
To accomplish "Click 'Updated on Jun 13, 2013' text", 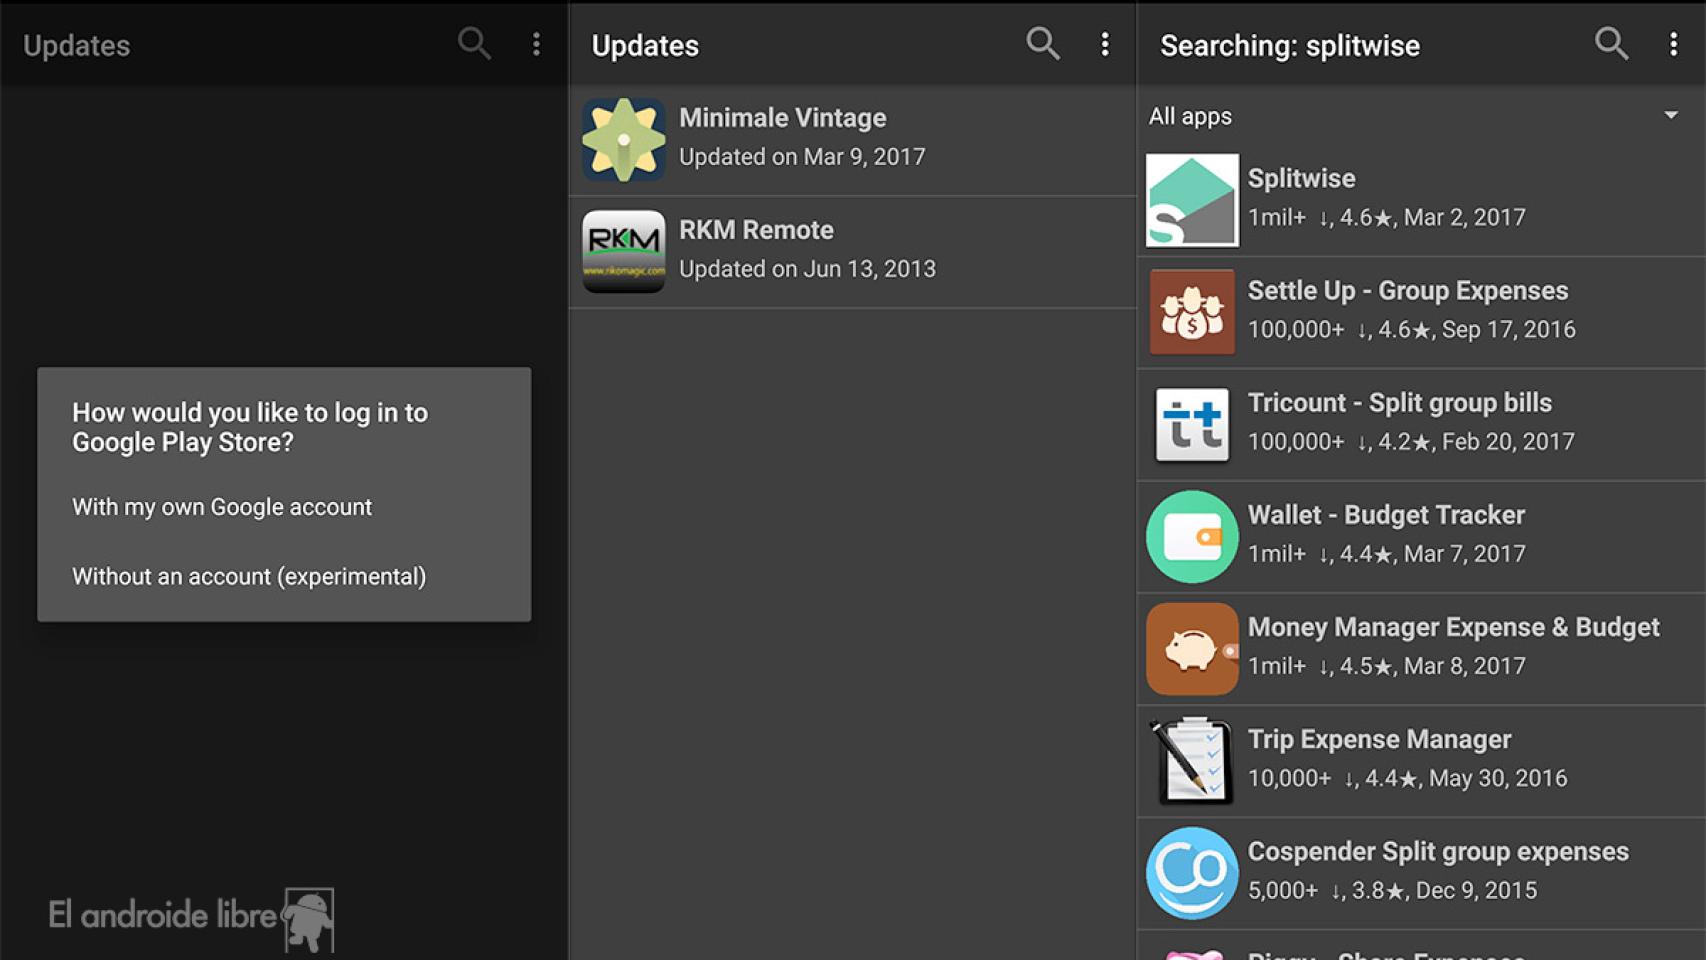I will coord(807,269).
